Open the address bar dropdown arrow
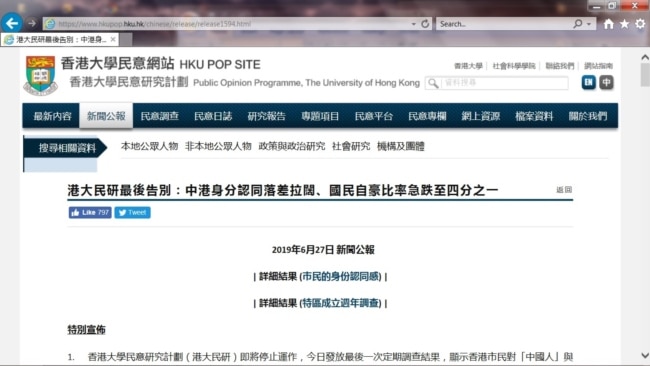This screenshot has width=650, height=366. pyautogui.click(x=413, y=24)
